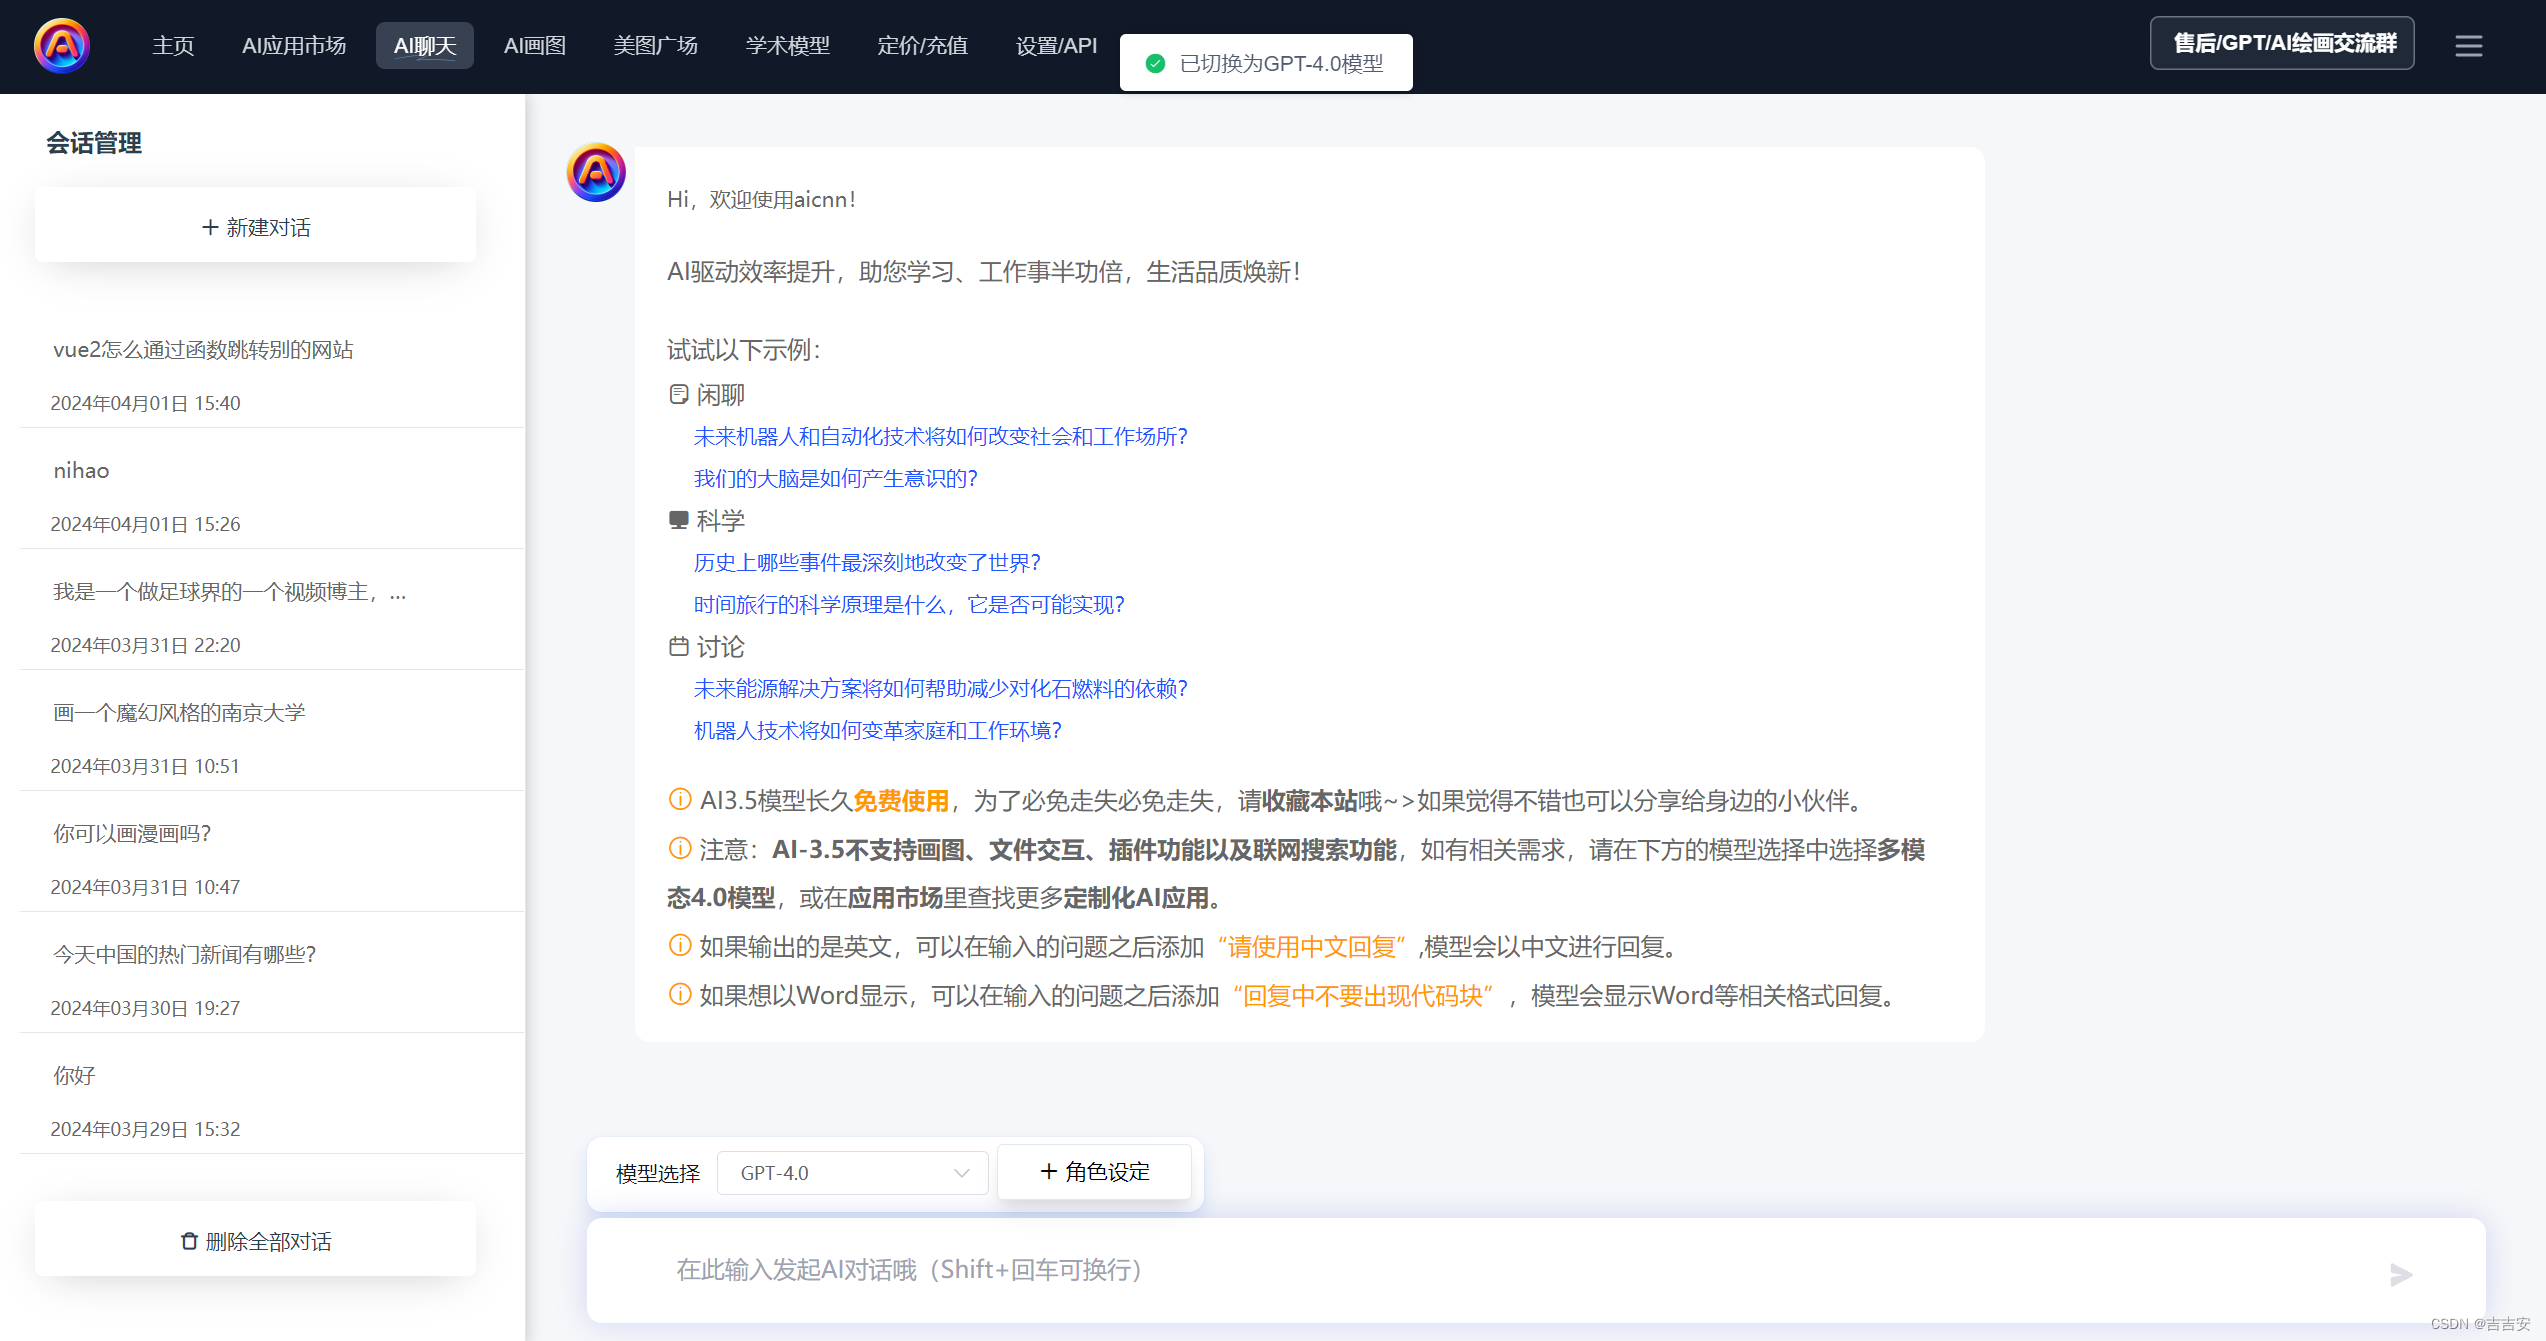This screenshot has width=2546, height=1341.
Task: Click the 我们的大脑是如何产生意识的 example link
Action: (x=835, y=478)
